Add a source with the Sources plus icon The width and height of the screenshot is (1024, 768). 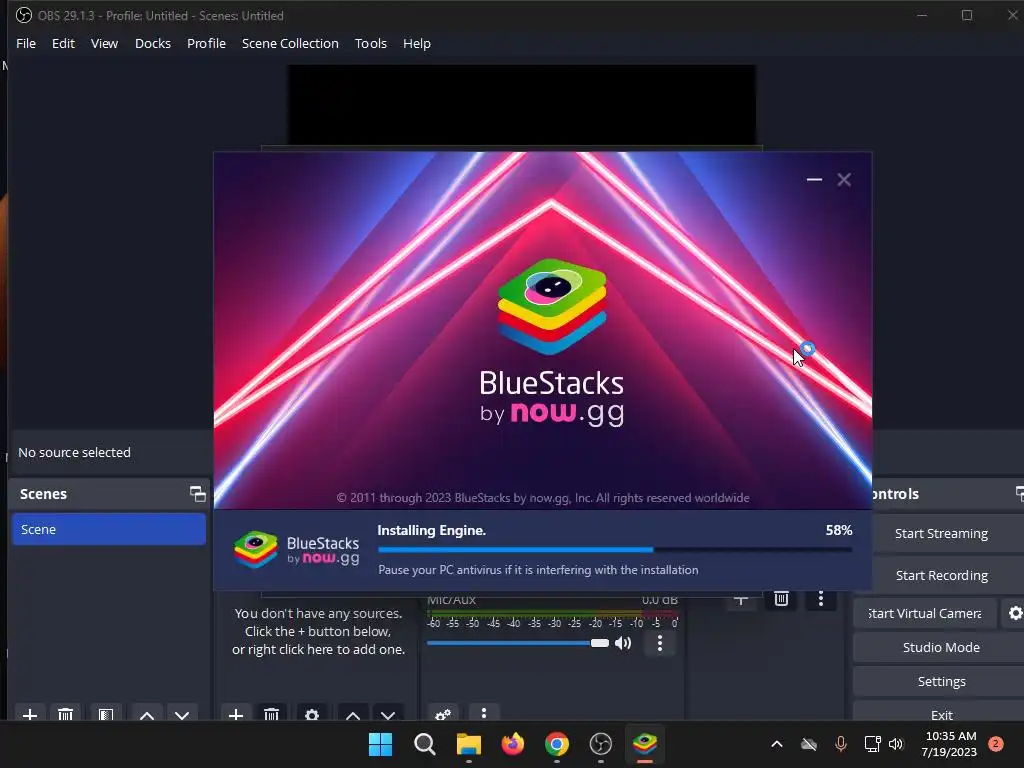pos(236,714)
